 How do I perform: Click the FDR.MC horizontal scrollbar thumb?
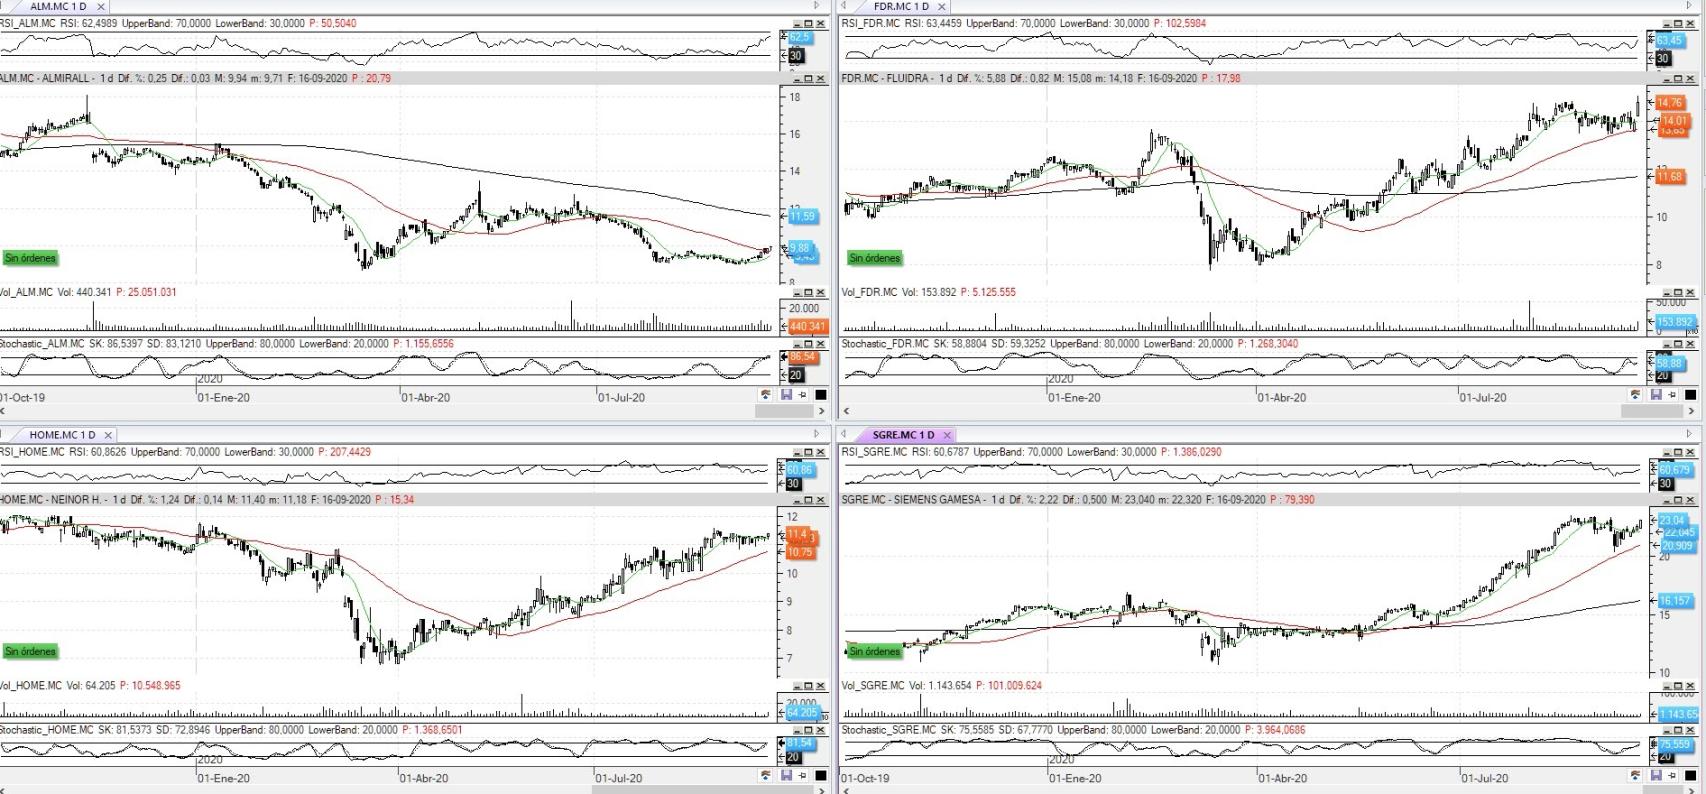tap(1652, 411)
